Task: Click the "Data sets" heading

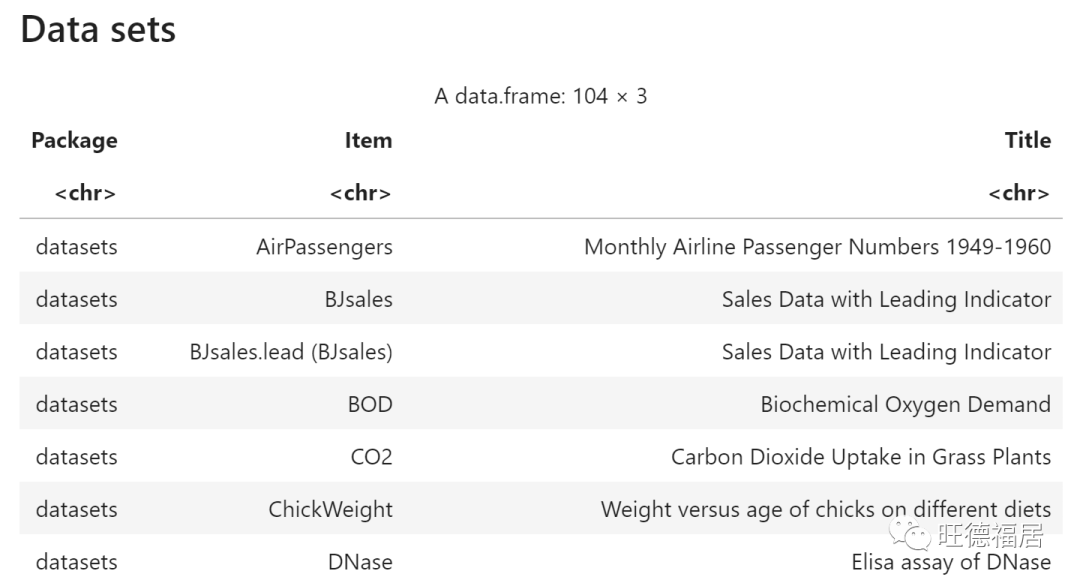Action: [98, 30]
